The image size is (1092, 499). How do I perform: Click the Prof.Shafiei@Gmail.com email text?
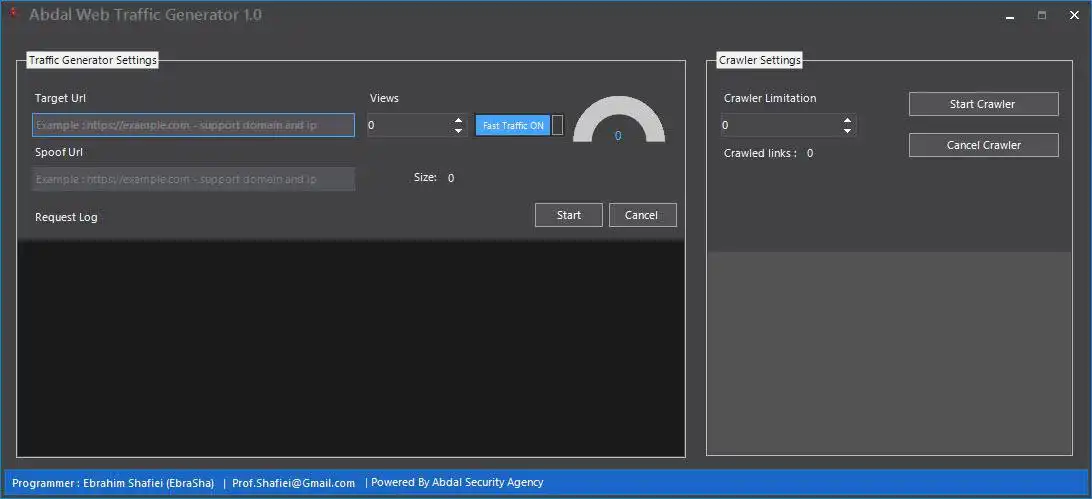click(294, 482)
